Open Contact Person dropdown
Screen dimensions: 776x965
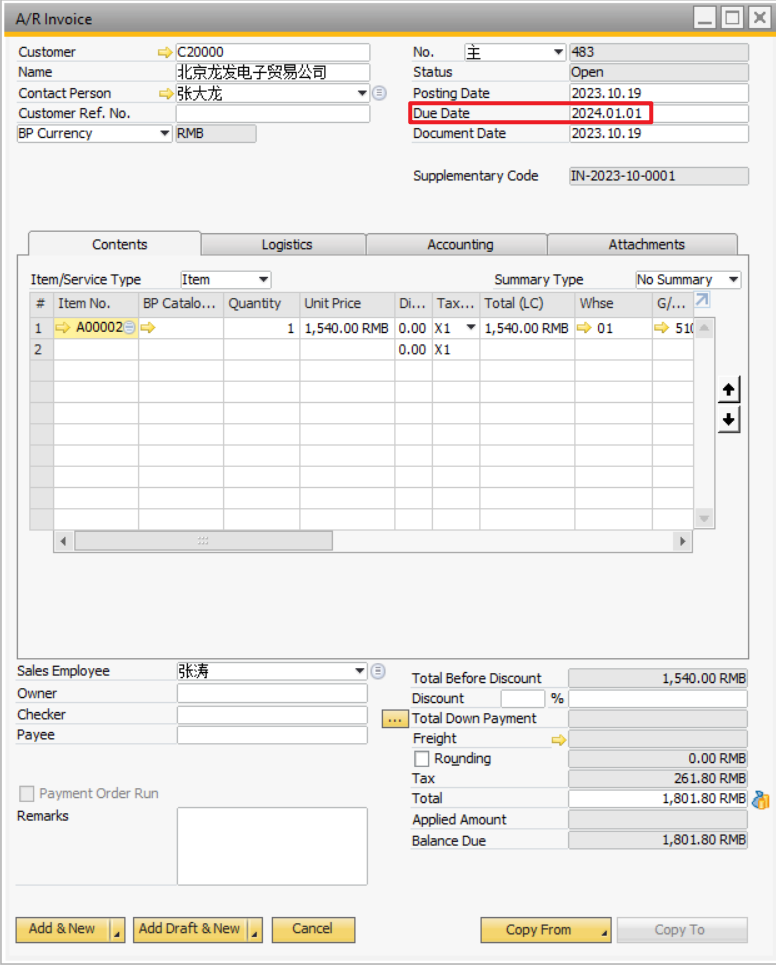[362, 94]
